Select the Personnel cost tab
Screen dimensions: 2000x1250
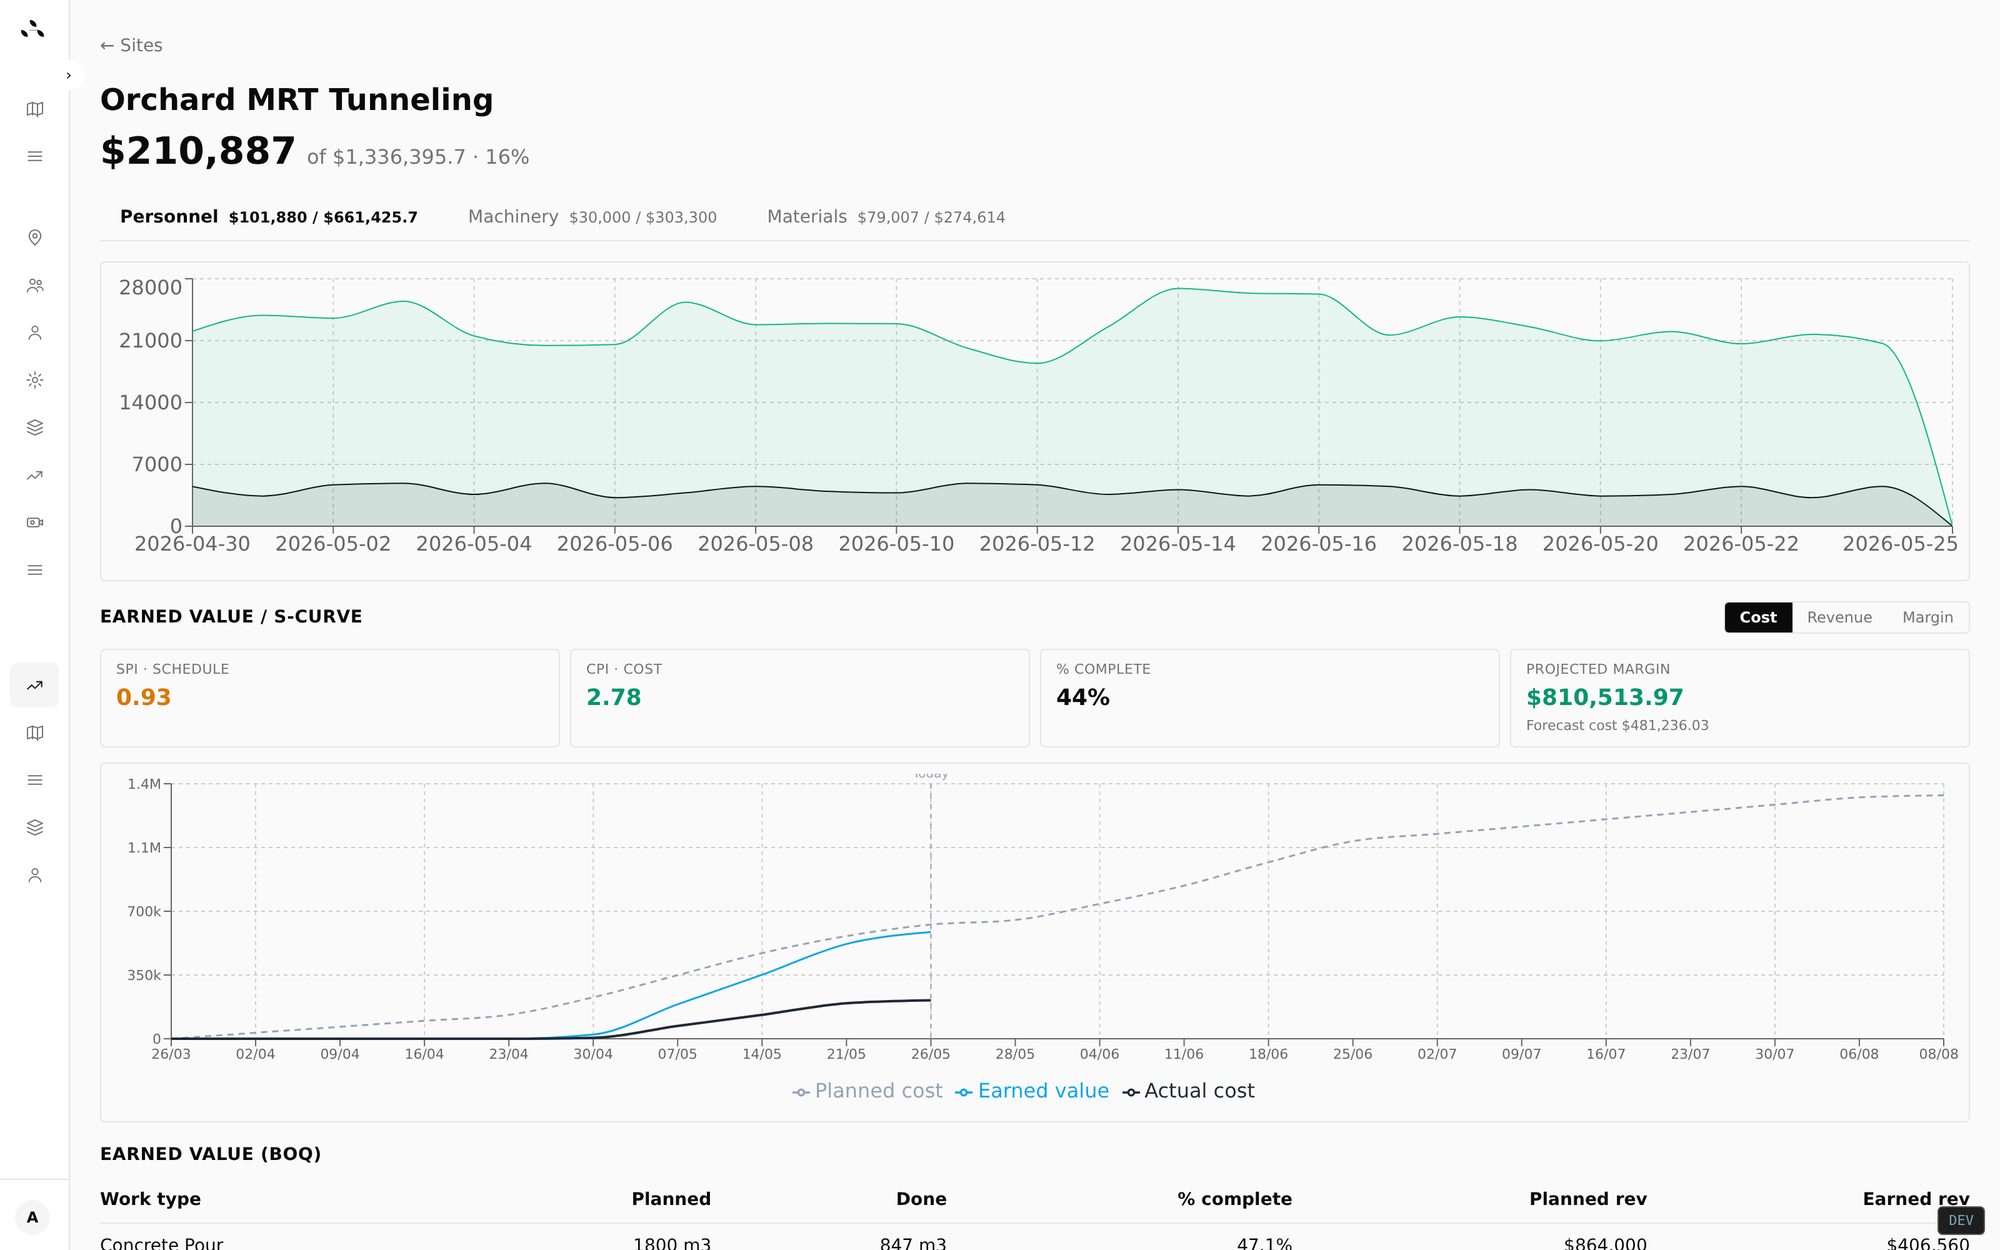coord(269,217)
